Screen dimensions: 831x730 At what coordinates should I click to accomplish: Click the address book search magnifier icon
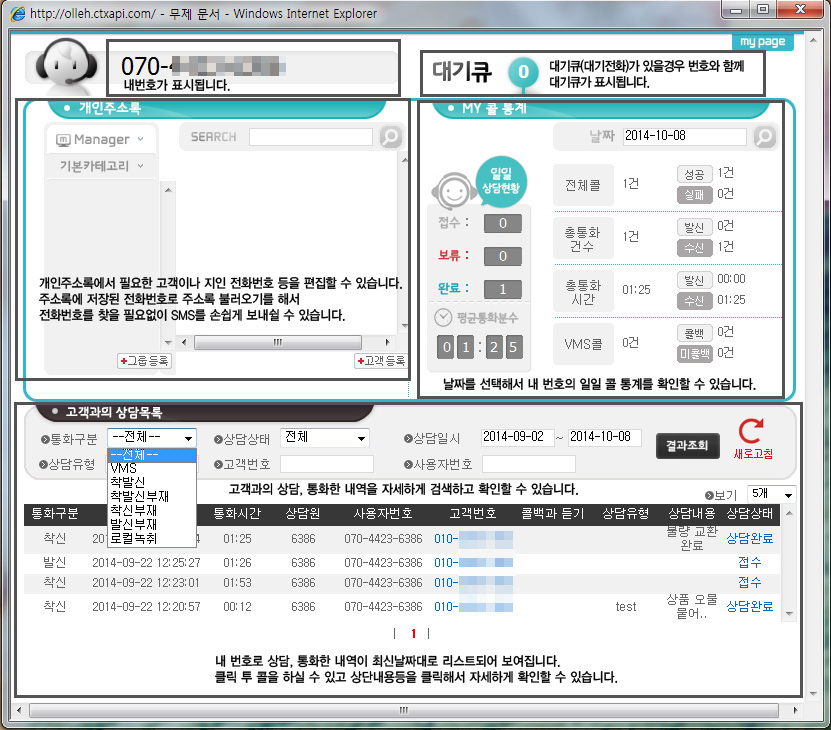(x=391, y=137)
